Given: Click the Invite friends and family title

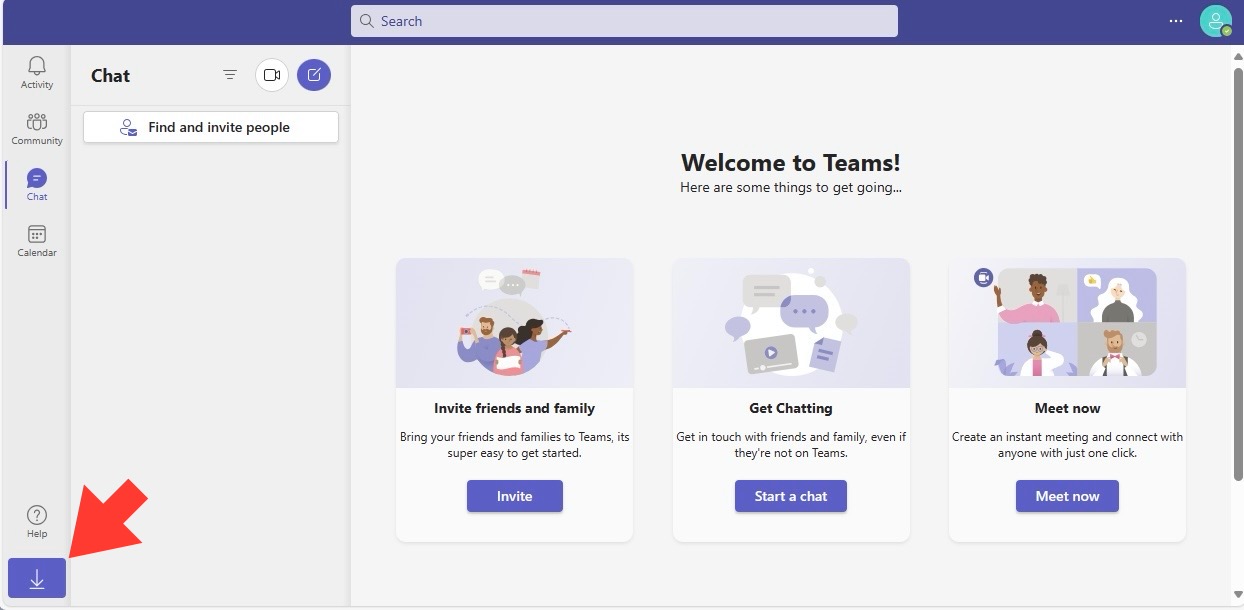Looking at the screenshot, I should 514,408.
